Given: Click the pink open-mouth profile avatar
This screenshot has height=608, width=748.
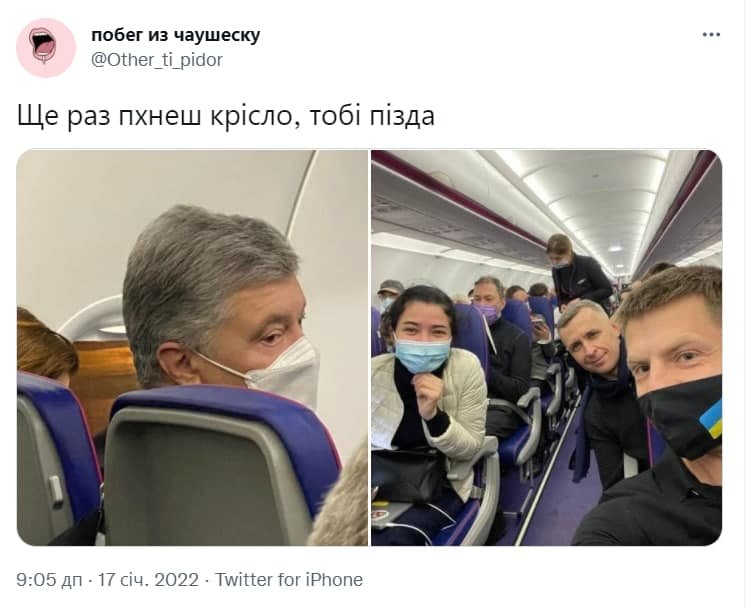Looking at the screenshot, I should [46, 48].
